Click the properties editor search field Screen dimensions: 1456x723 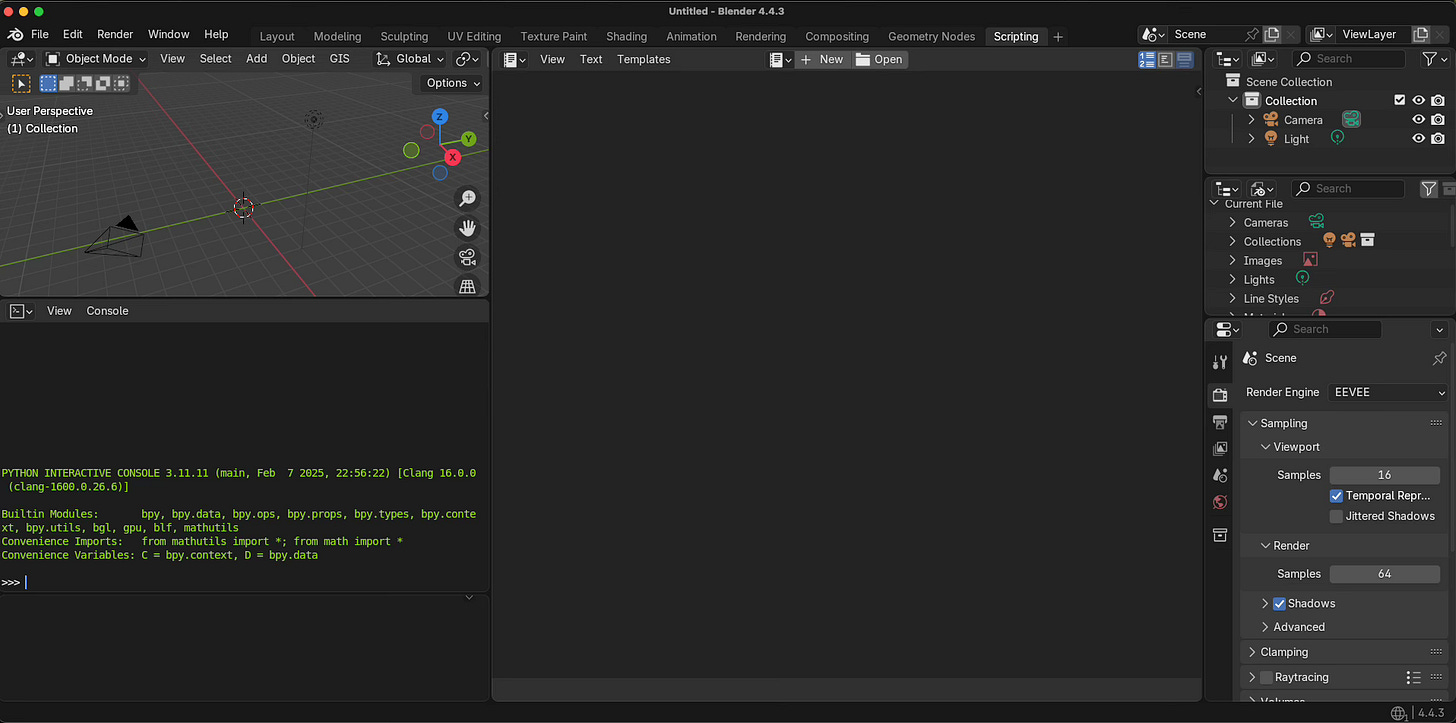[1325, 329]
